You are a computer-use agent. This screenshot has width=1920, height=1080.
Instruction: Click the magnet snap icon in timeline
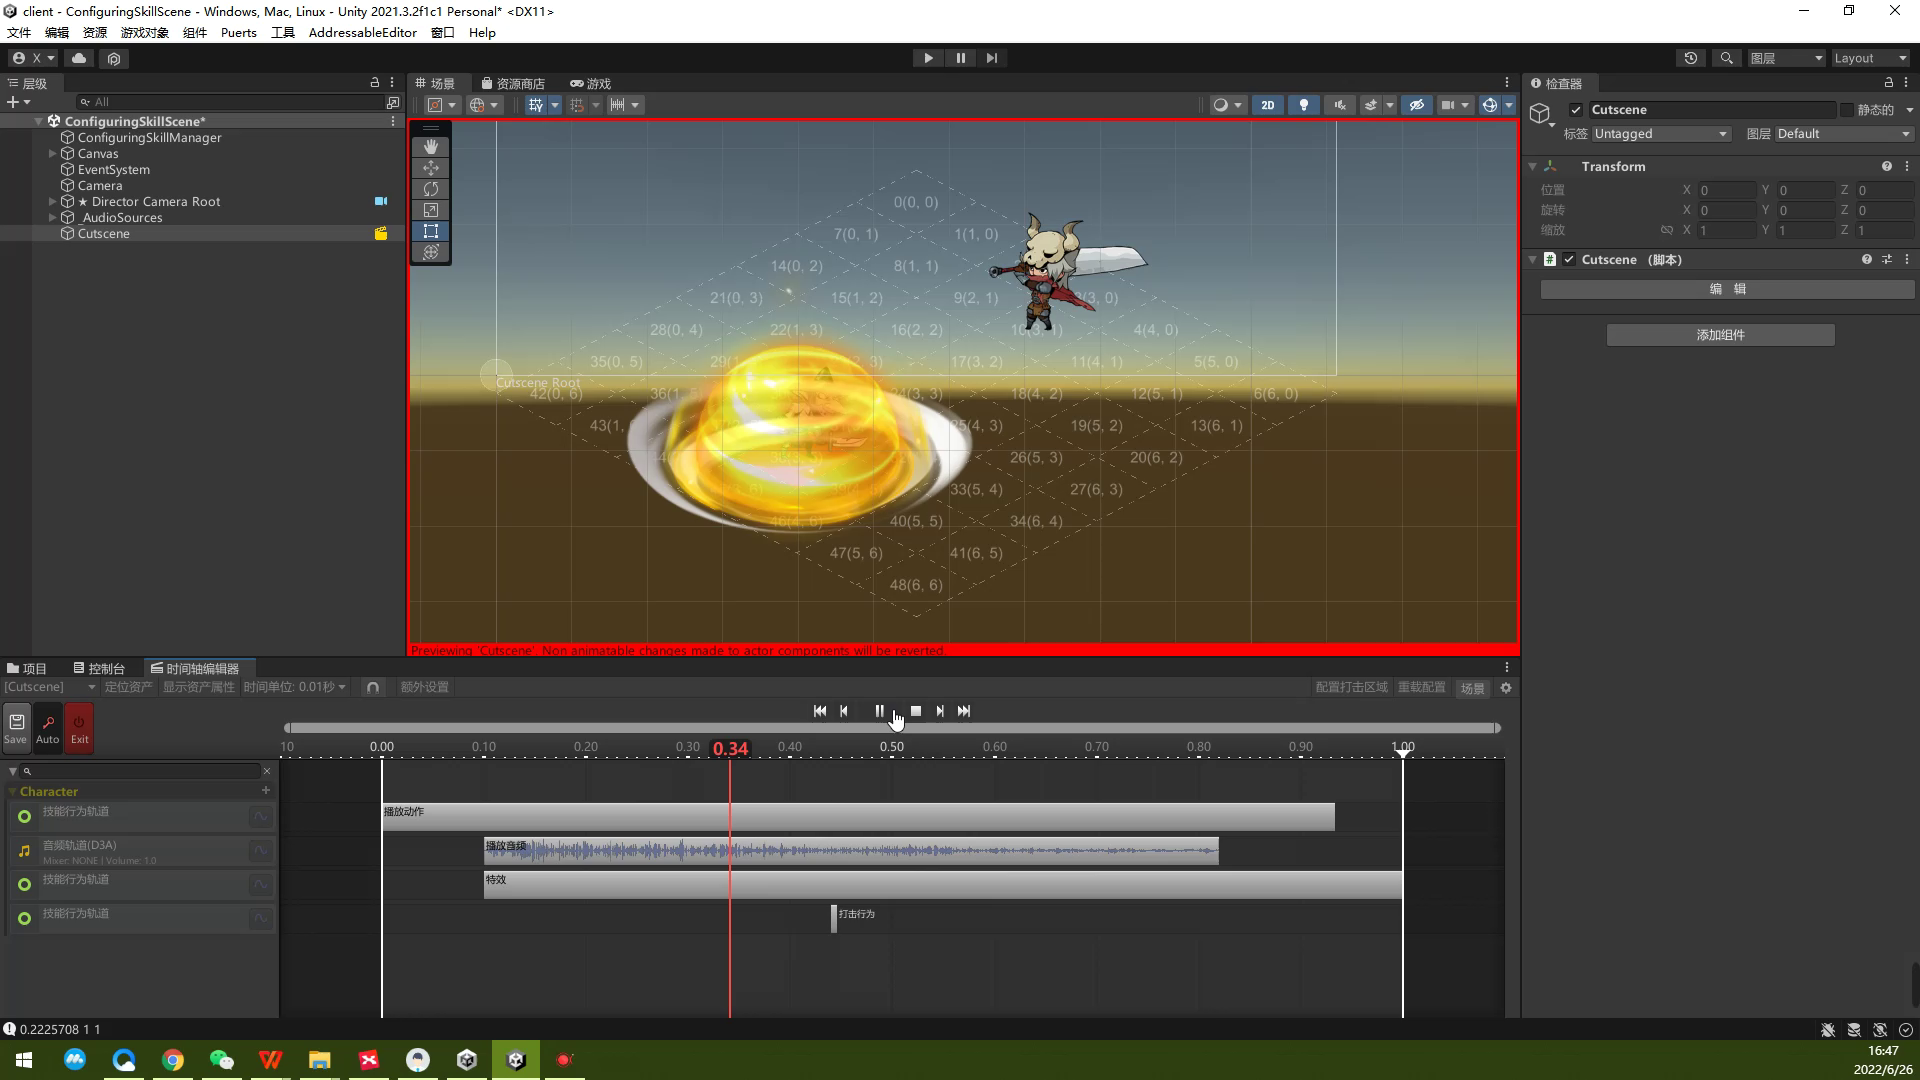tap(373, 687)
